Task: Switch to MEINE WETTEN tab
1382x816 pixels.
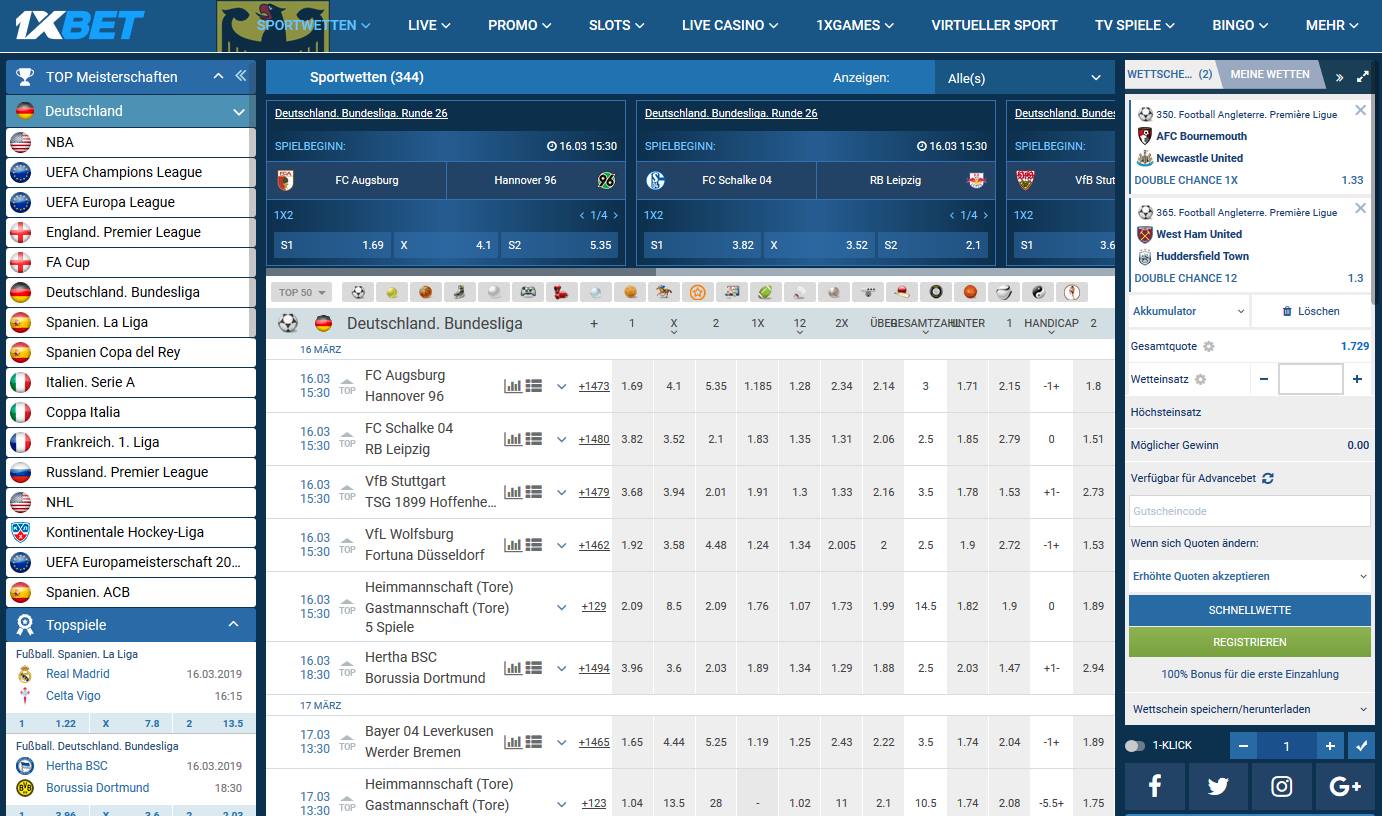Action: tap(1270, 74)
